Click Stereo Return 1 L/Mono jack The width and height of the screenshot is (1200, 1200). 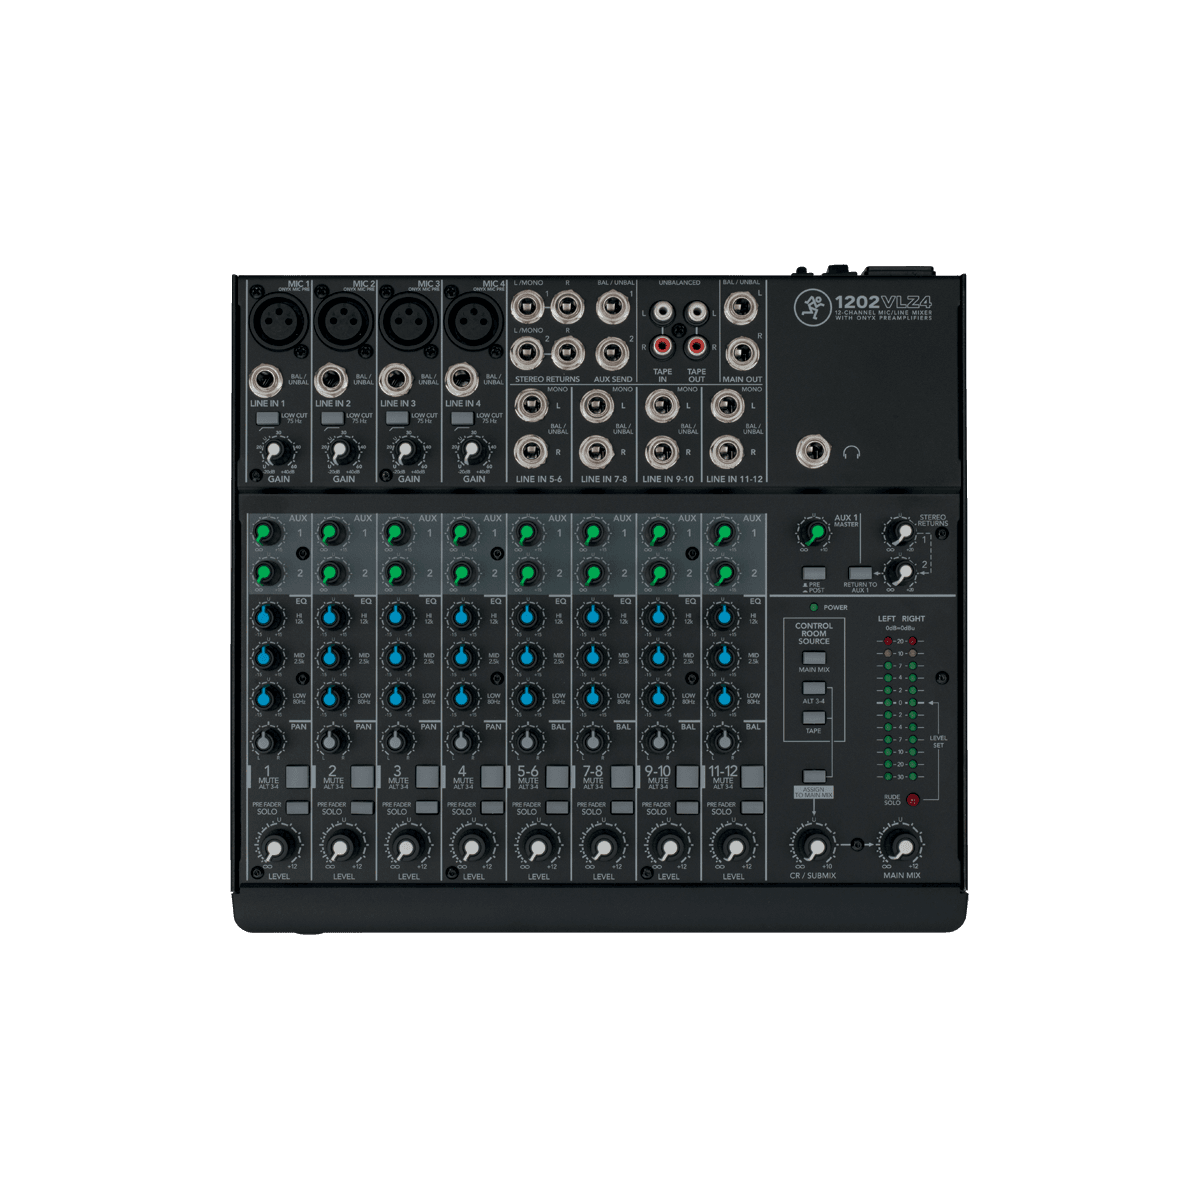(x=526, y=307)
